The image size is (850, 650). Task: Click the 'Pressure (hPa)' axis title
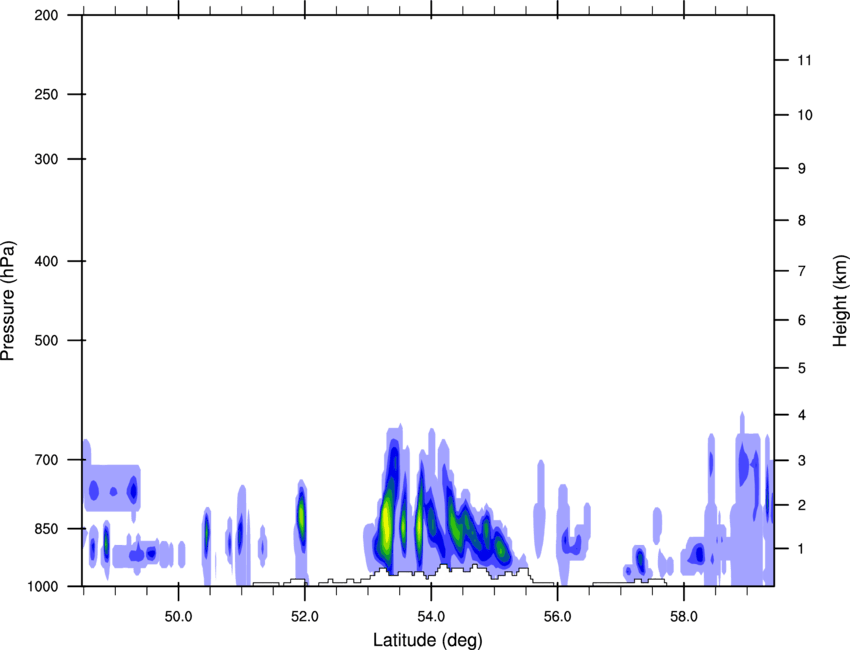click(8, 301)
